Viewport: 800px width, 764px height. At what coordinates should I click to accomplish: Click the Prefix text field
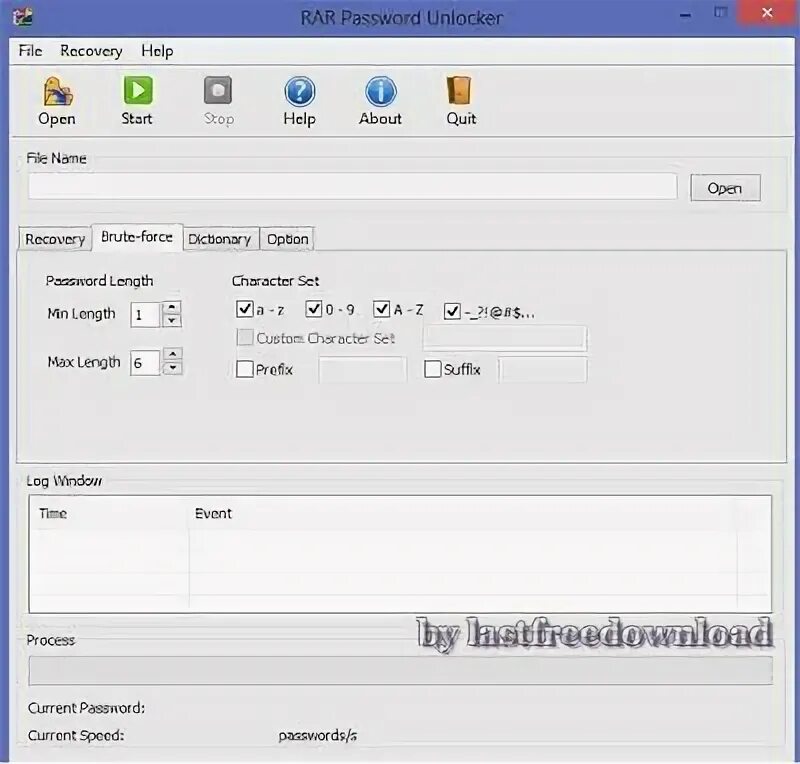[363, 369]
